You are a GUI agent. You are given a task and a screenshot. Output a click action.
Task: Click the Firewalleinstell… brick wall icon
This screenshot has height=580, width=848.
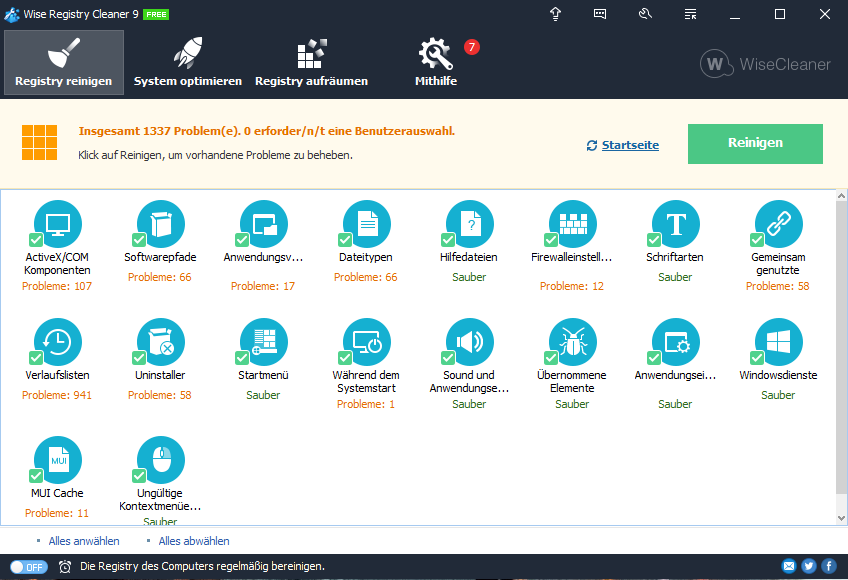coord(573,223)
